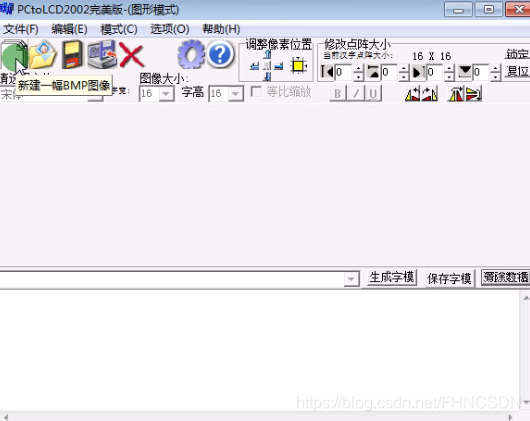Click the horizontal scroll-left arrow
530x421 pixels.
(5, 417)
